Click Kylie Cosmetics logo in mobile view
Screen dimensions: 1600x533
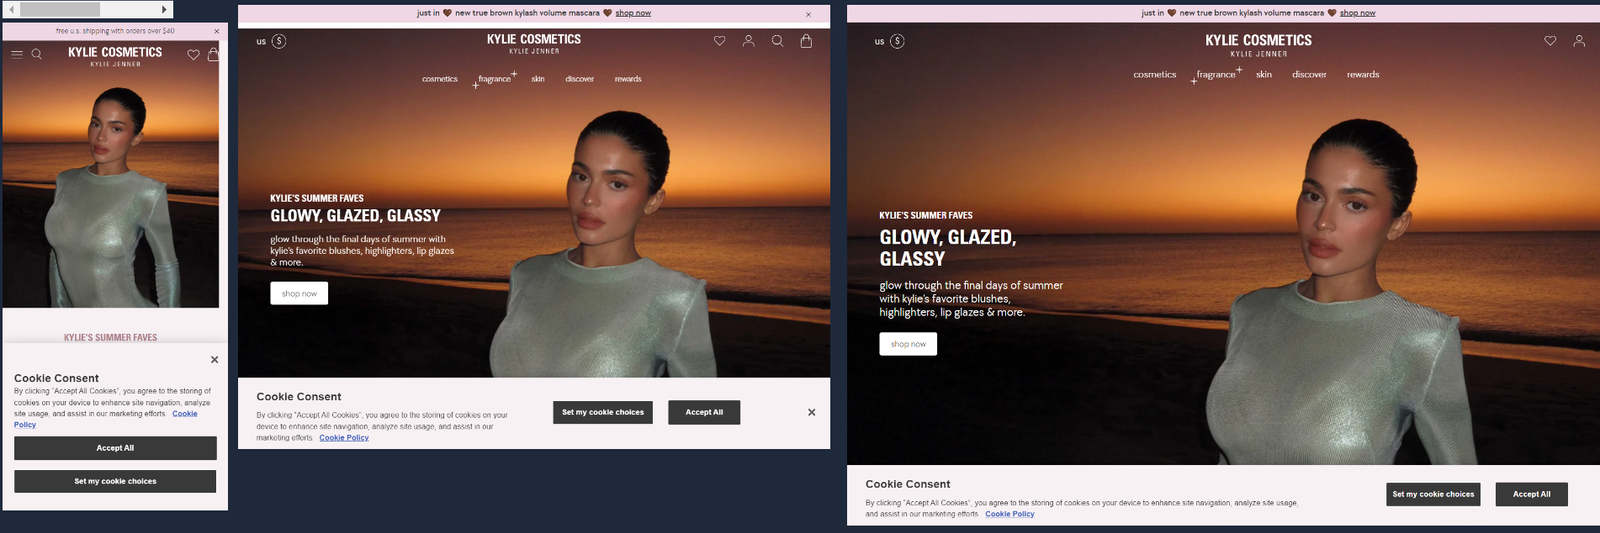click(x=115, y=56)
